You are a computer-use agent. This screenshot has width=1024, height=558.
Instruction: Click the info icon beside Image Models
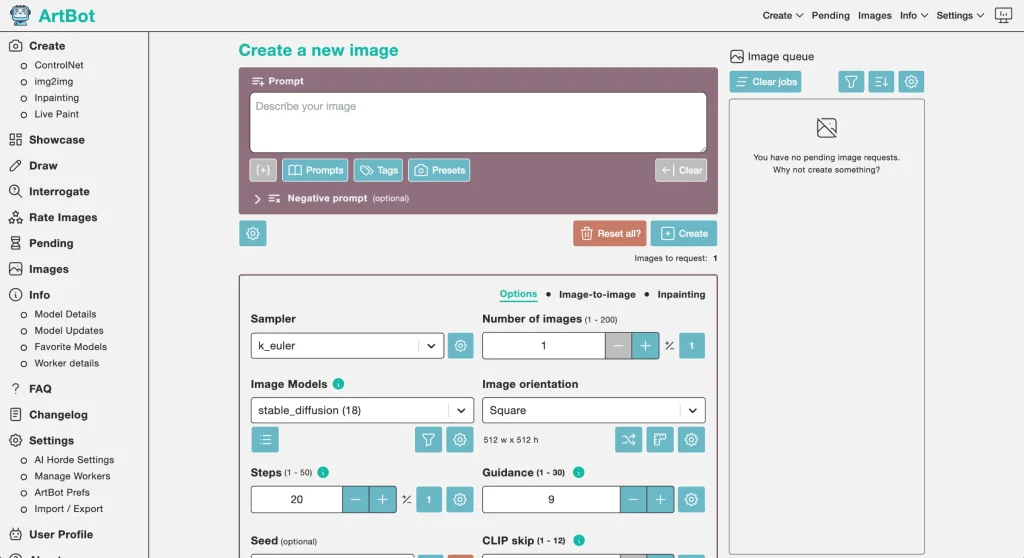tap(338, 384)
